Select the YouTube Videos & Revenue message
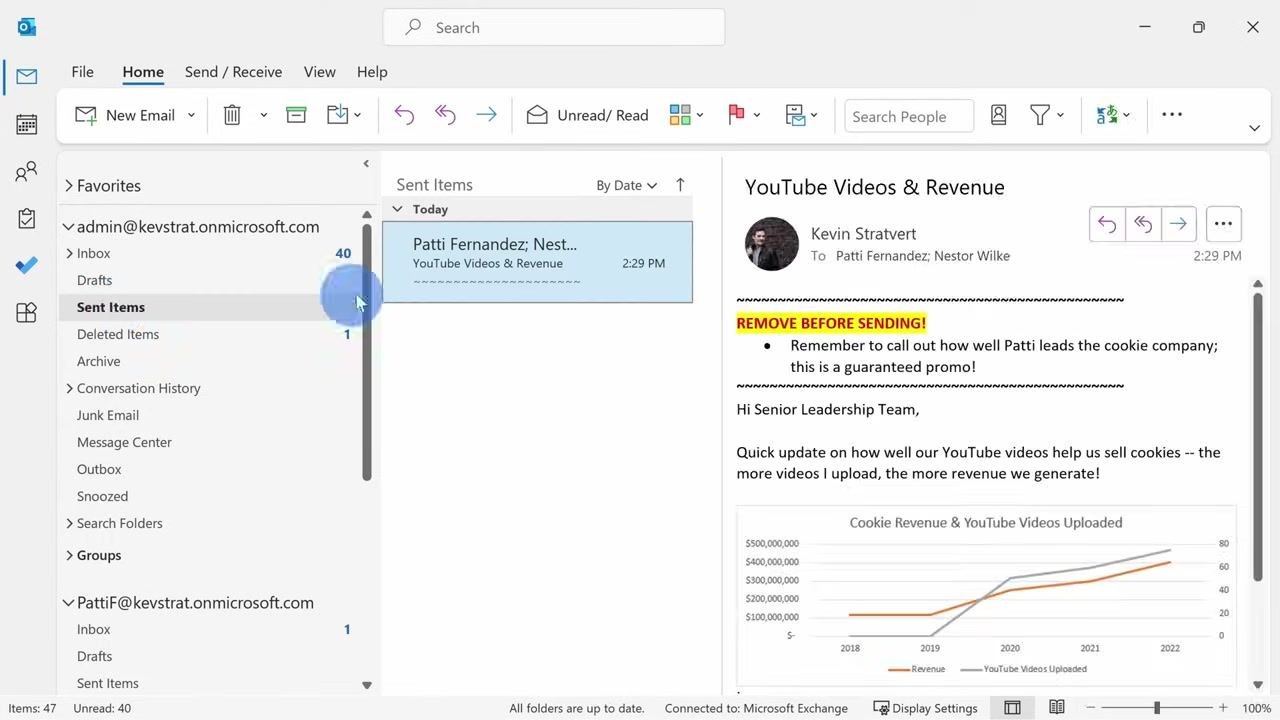 pos(537,262)
